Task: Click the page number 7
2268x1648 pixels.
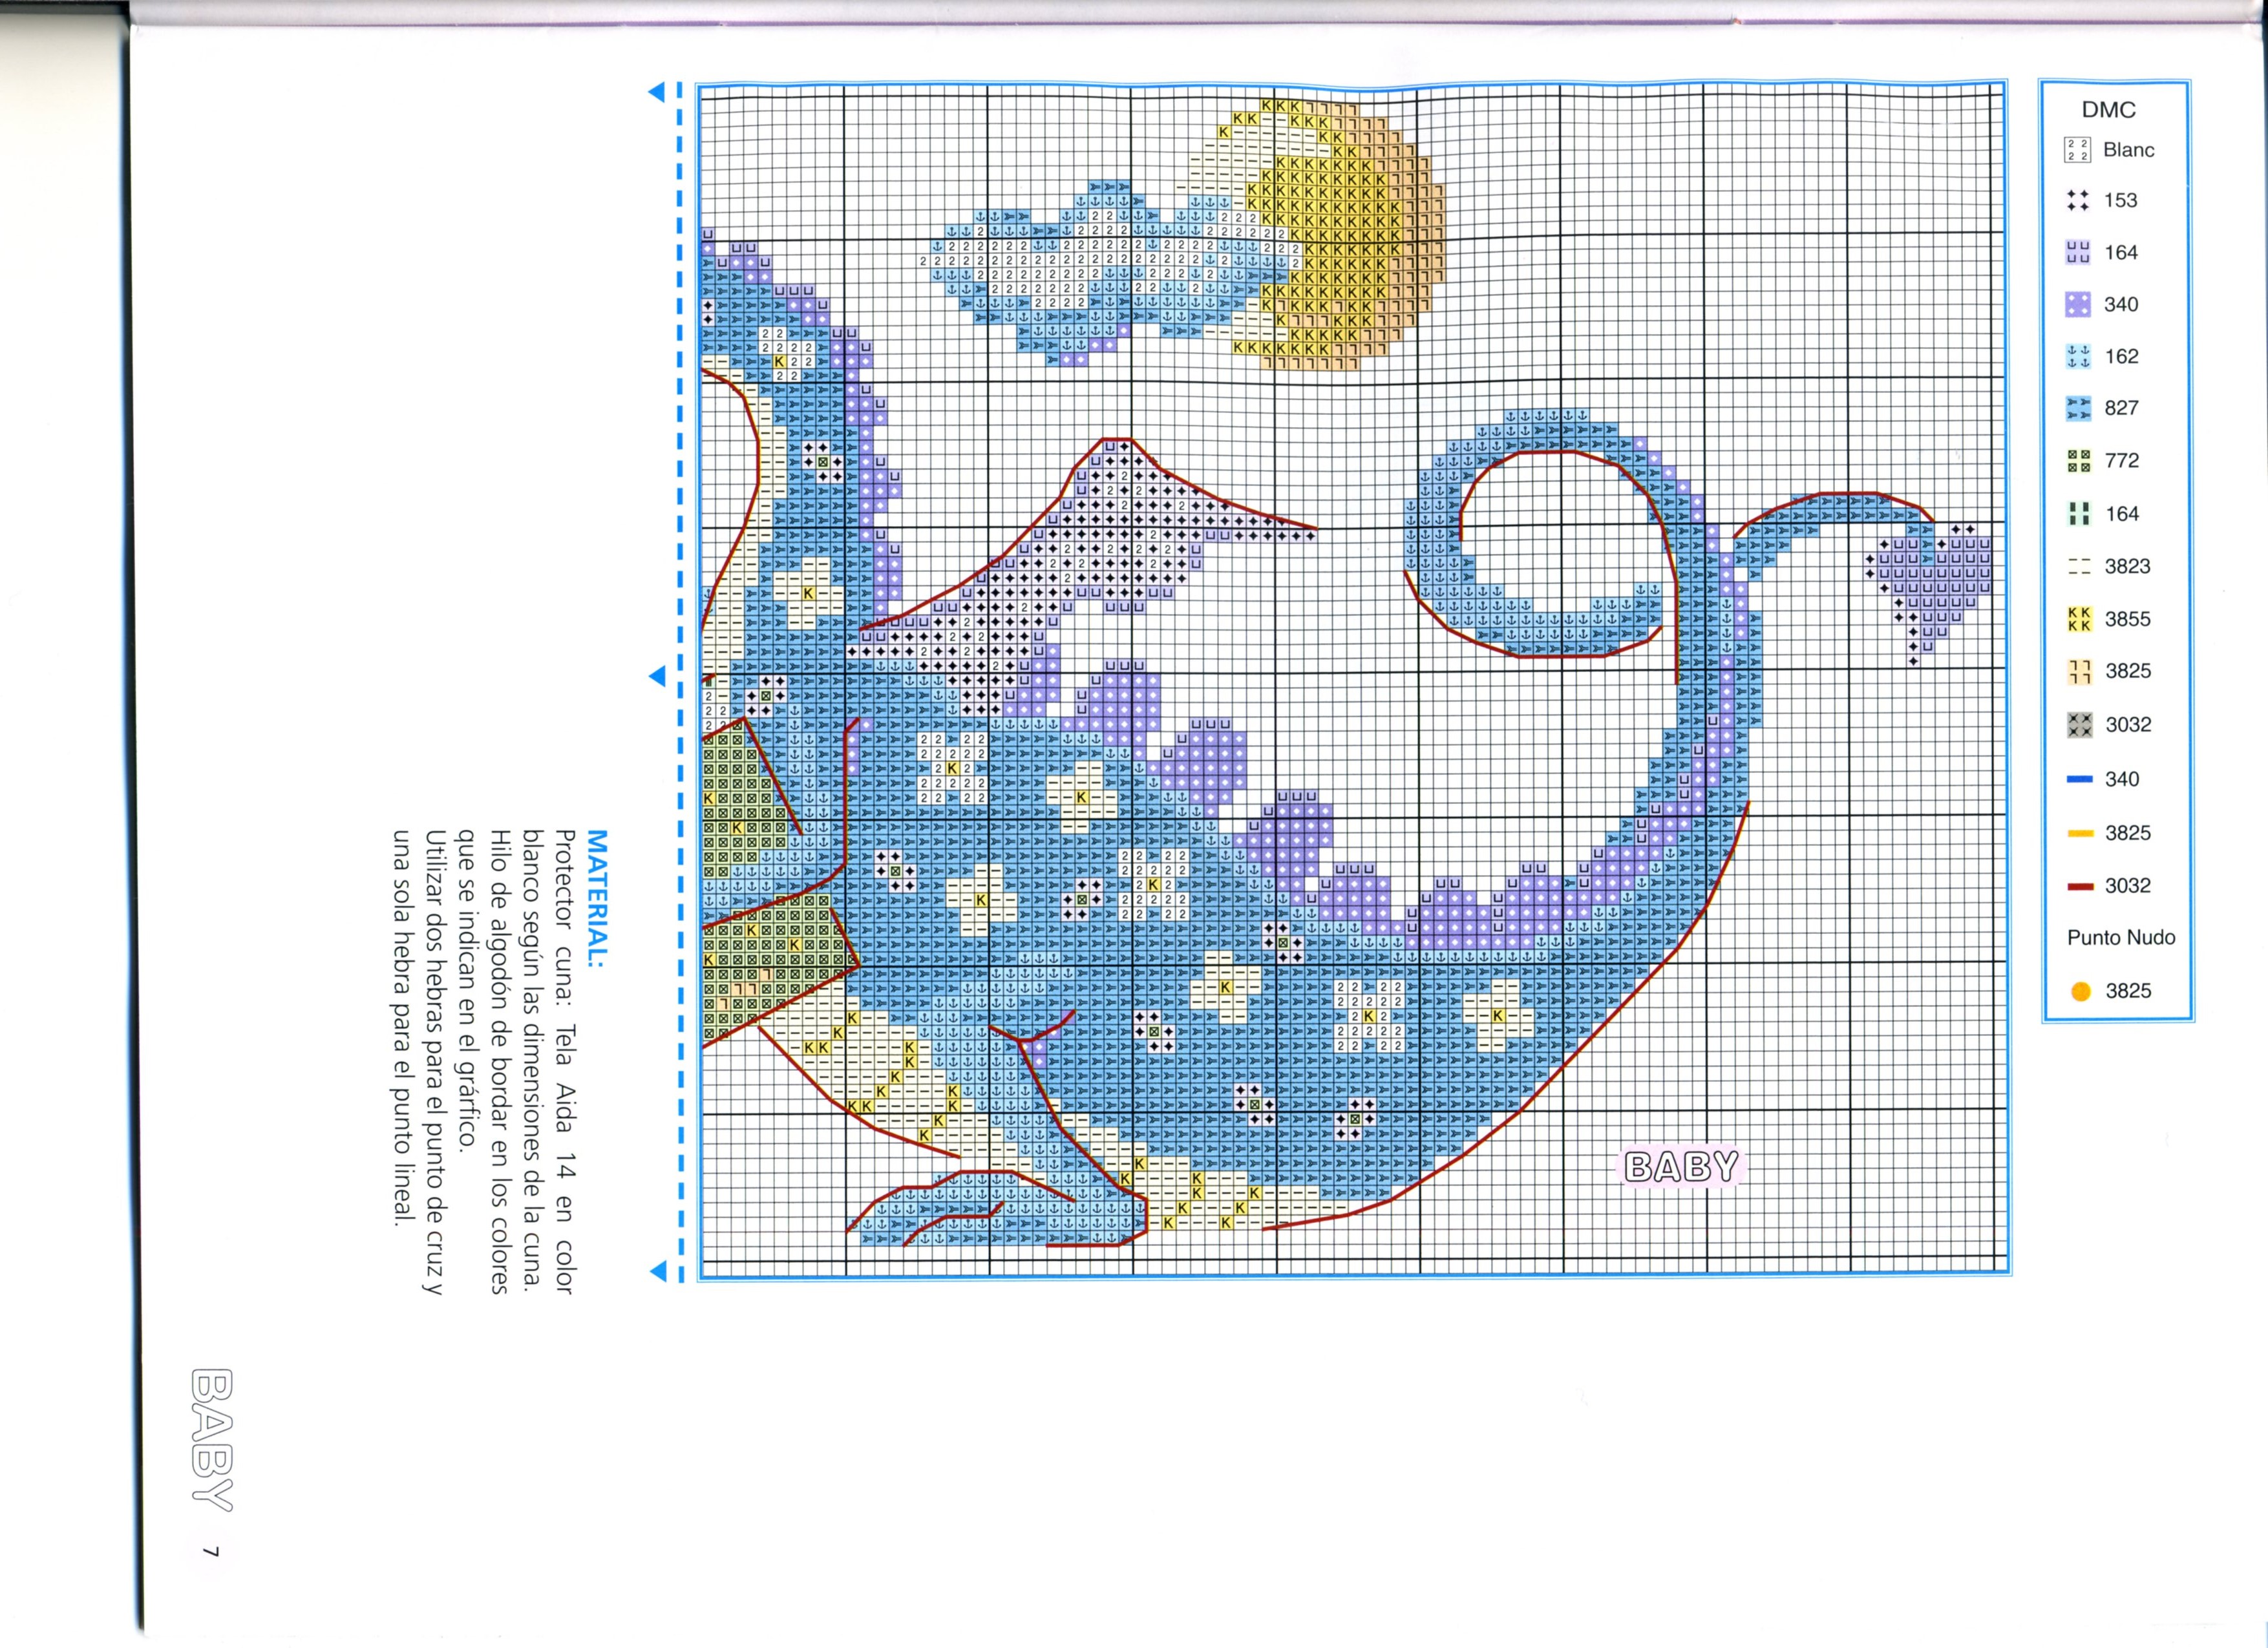Action: coord(211,1552)
